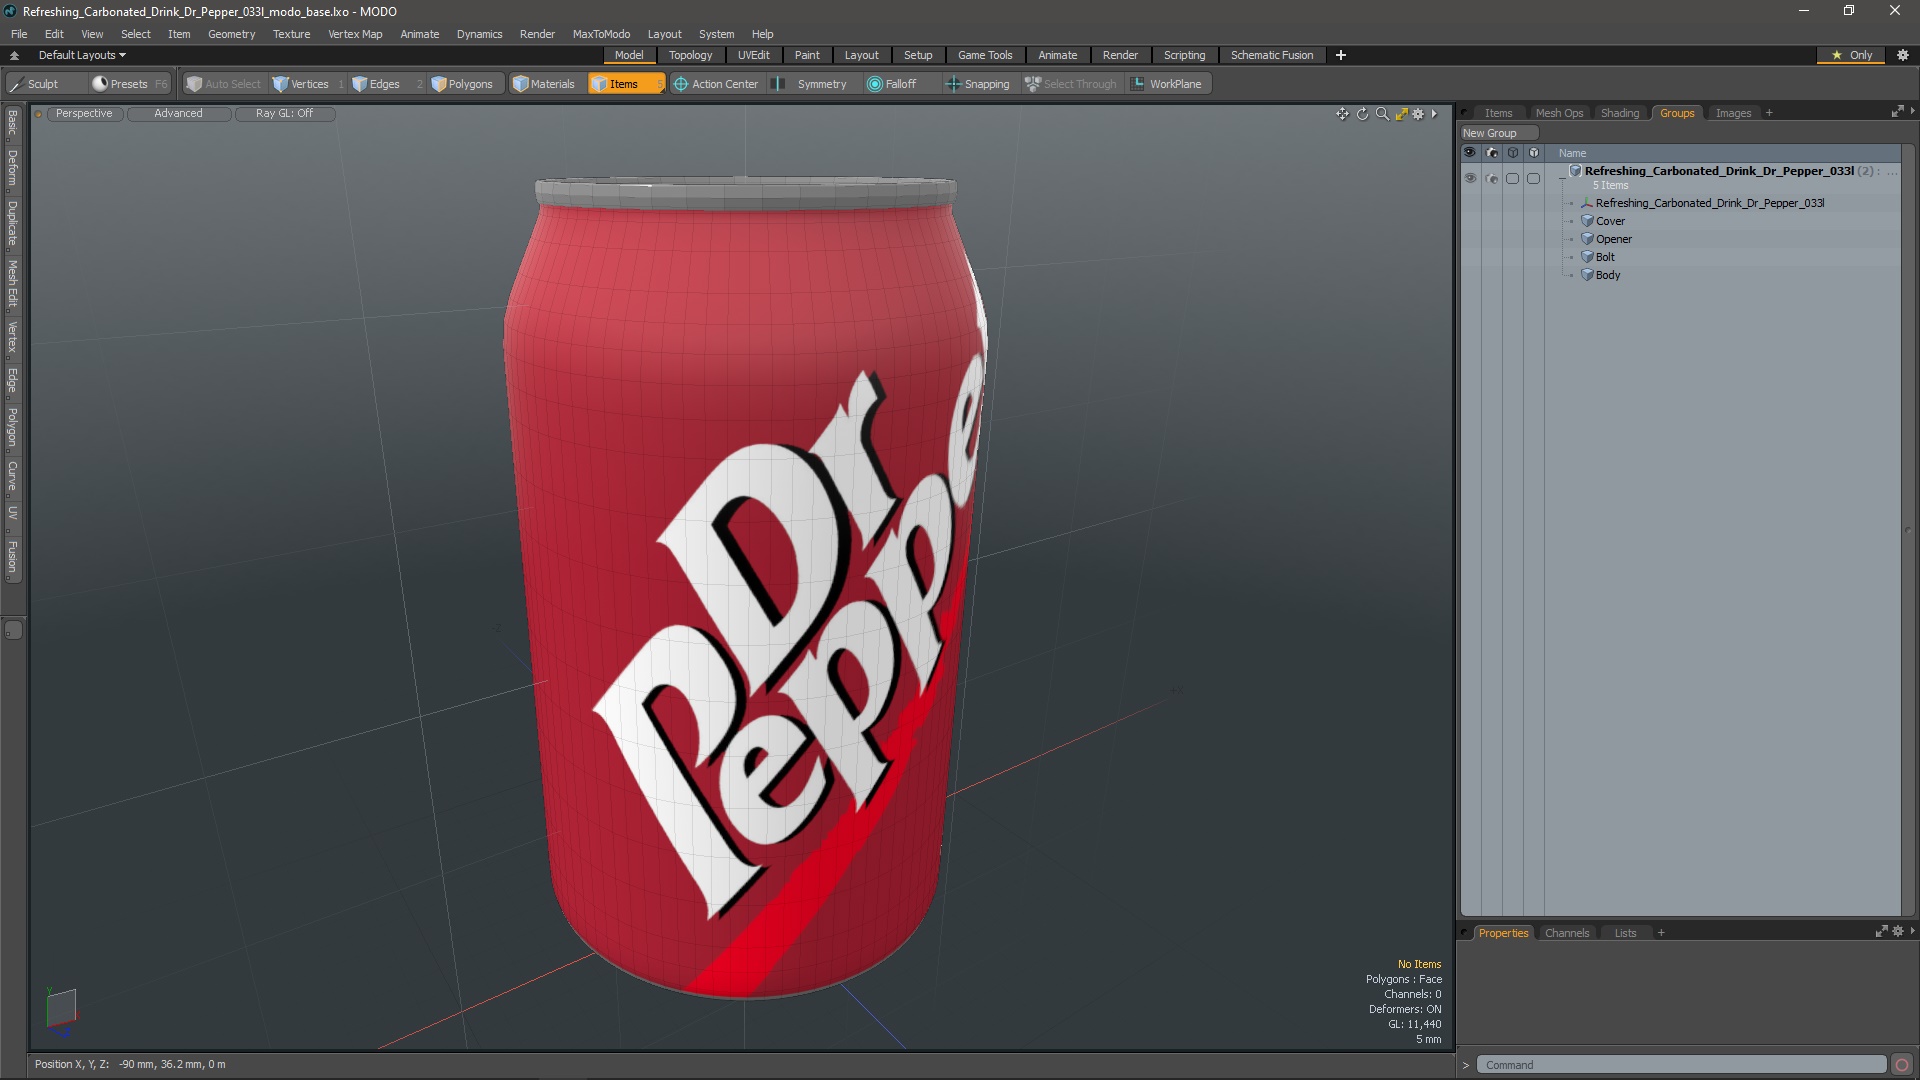1920x1080 pixels.
Task: Check first box in the Dr_Pepper group row
Action: pos(1513,178)
